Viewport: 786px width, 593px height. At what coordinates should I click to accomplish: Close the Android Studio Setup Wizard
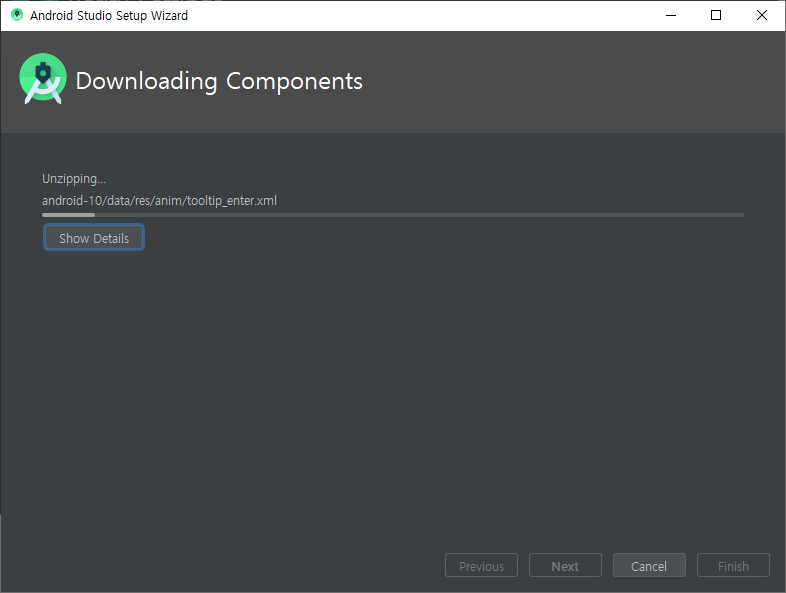(x=761, y=15)
